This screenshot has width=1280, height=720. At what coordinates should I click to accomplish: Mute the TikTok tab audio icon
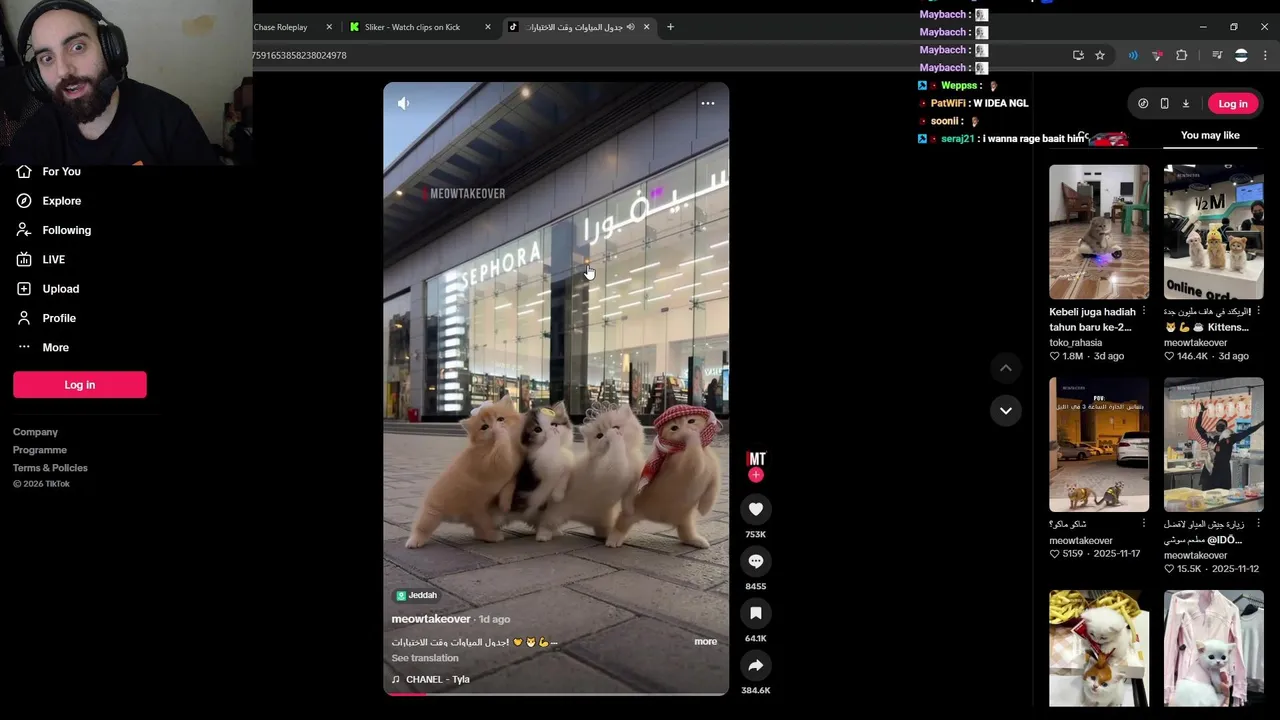(630, 27)
